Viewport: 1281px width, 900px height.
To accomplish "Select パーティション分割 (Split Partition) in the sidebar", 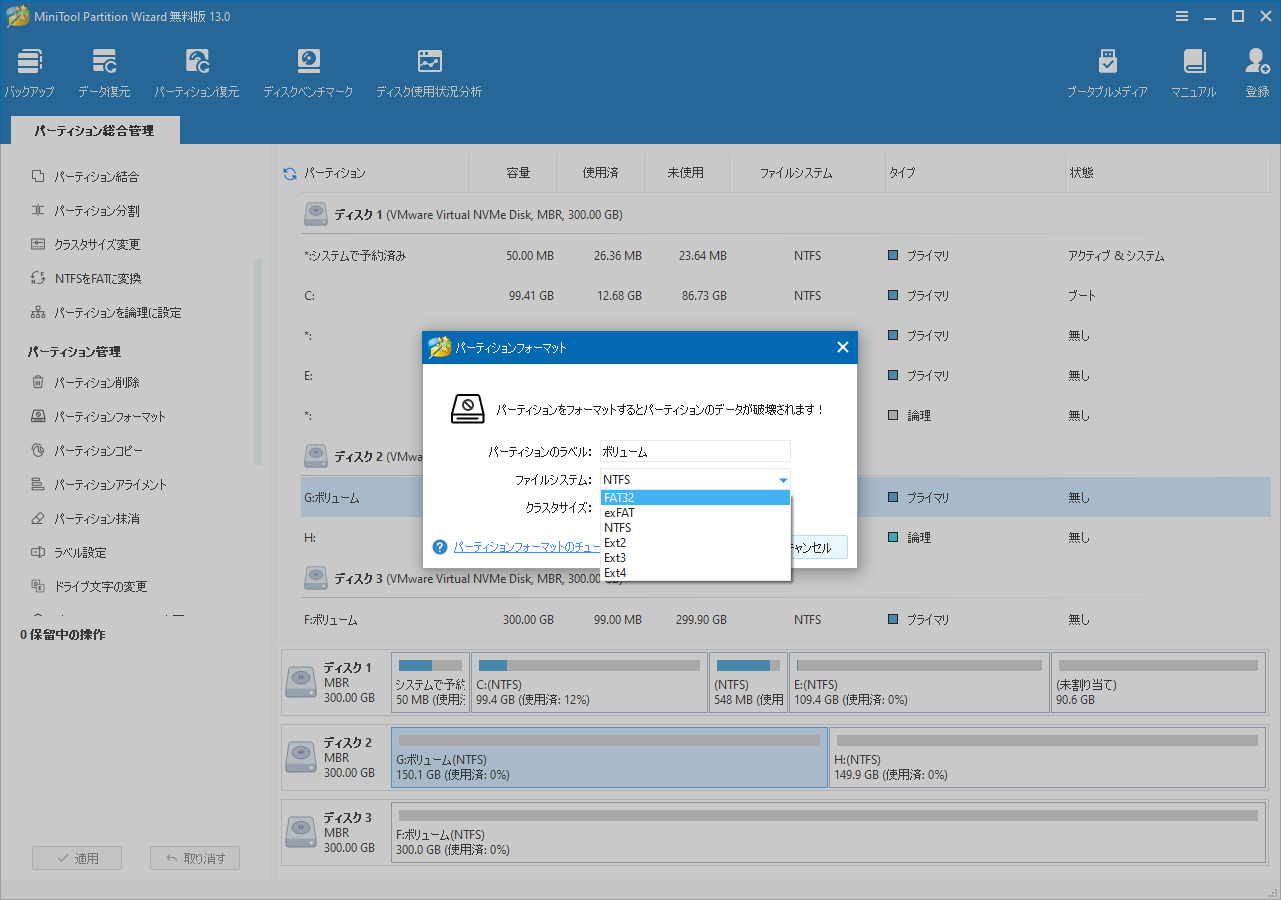I will click(94, 210).
